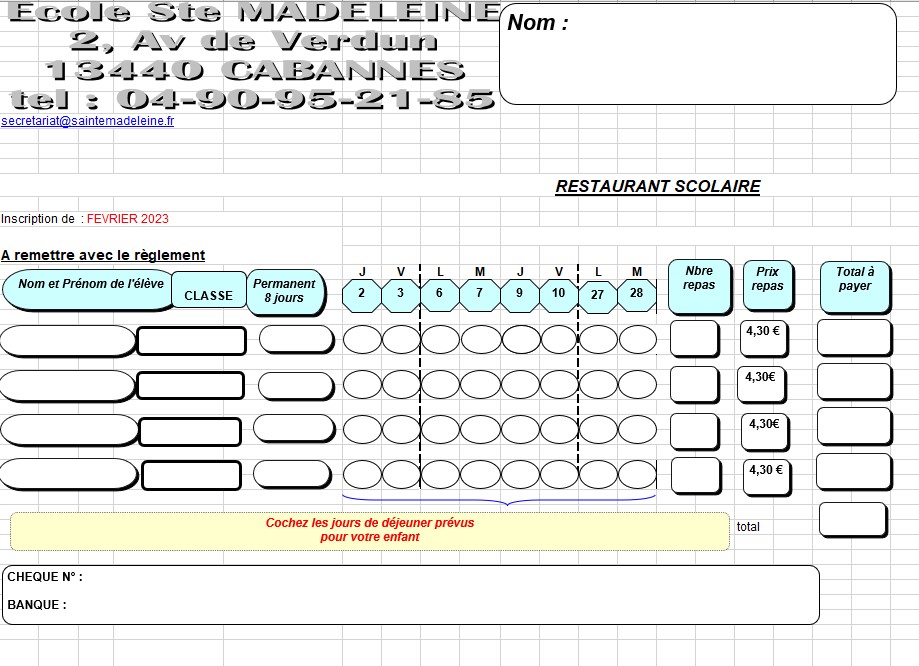Viewport: 919px width, 666px height.
Task: Select Nbre repas box in first student row
Action: point(694,338)
